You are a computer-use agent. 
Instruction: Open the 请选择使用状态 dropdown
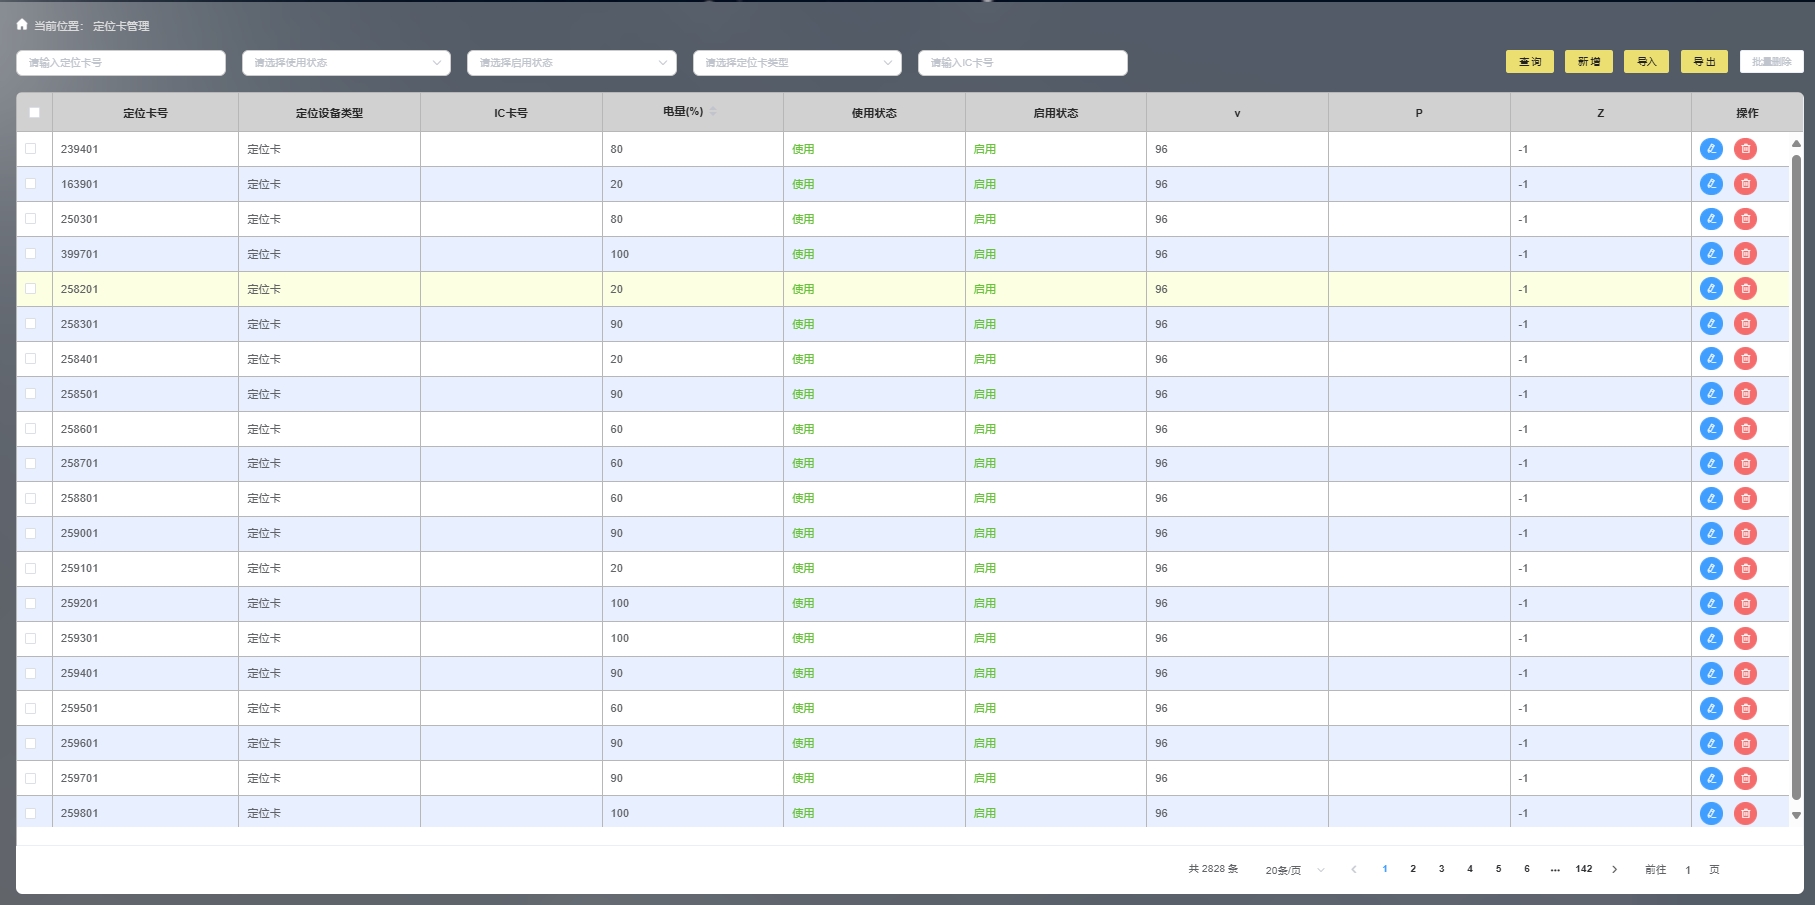pos(346,63)
